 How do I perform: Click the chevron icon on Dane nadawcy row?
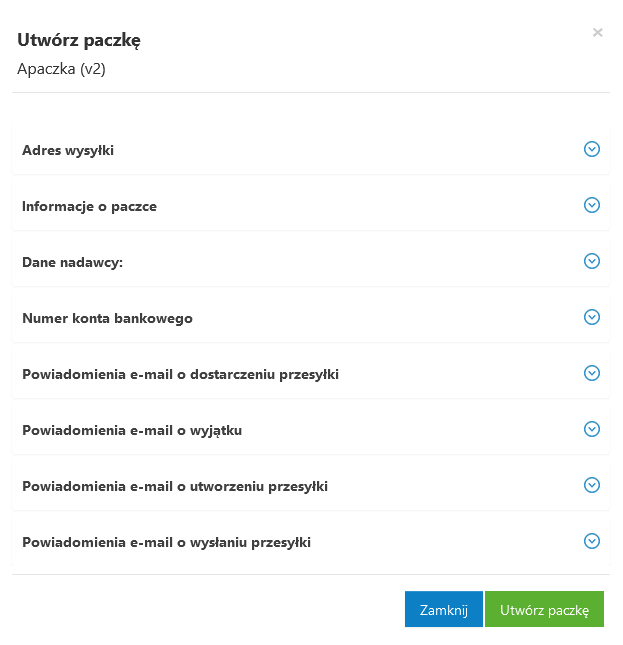(591, 261)
